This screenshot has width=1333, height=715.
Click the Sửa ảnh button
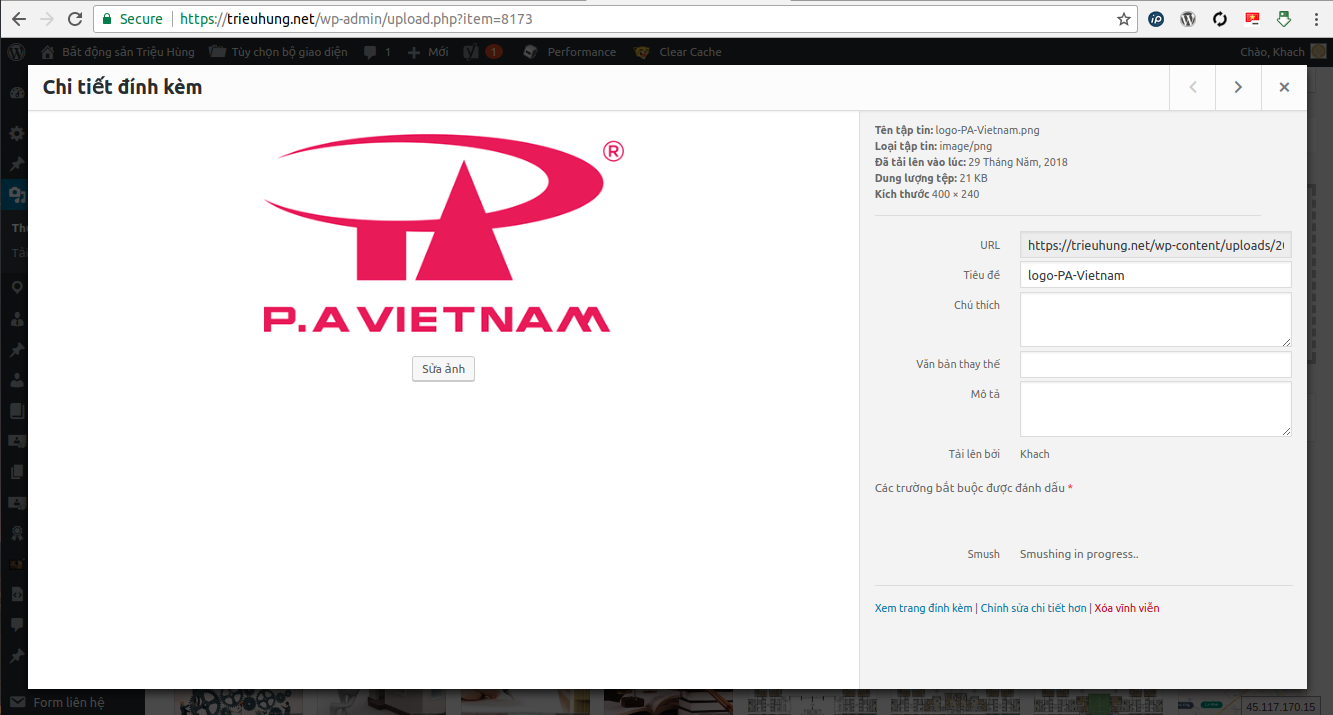point(443,369)
